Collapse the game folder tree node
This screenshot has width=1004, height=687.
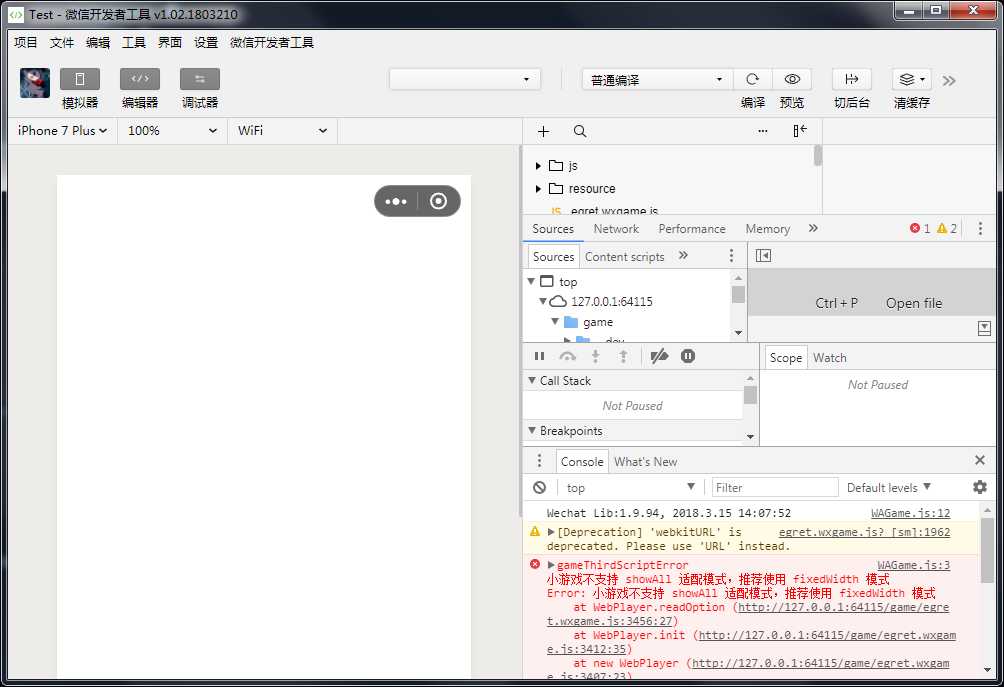click(555, 321)
